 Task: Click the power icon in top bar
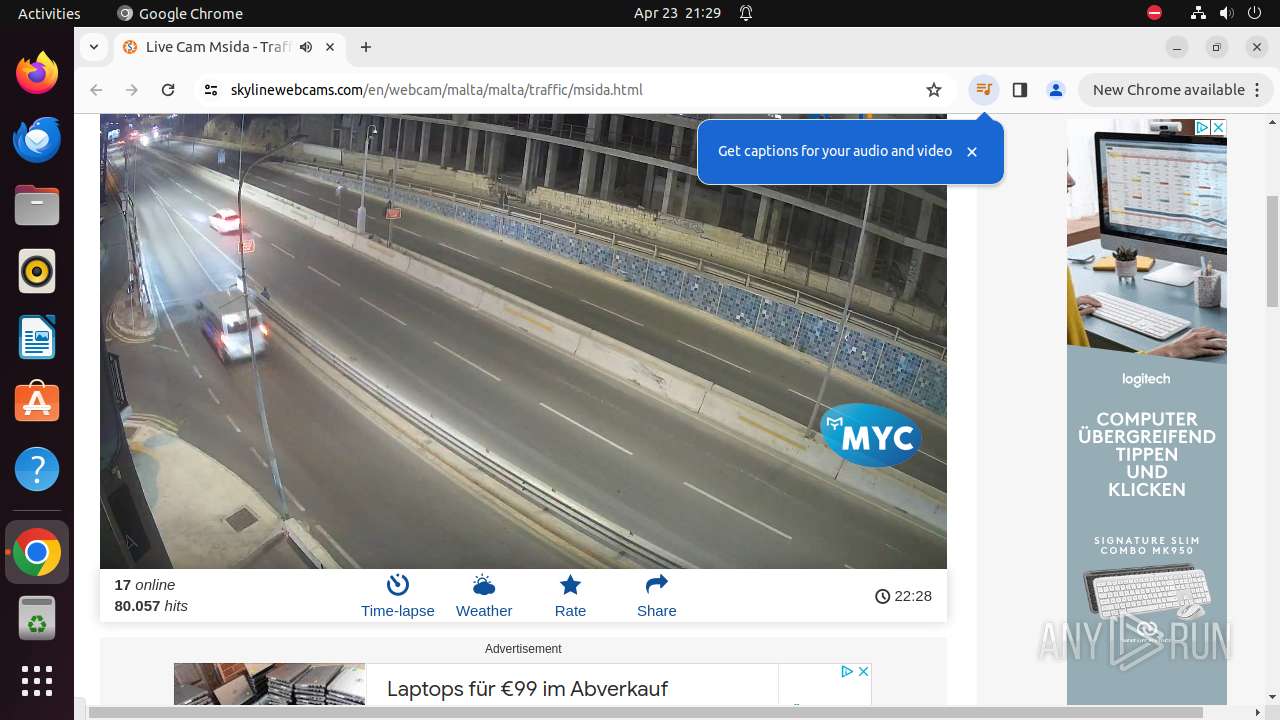point(1254,13)
